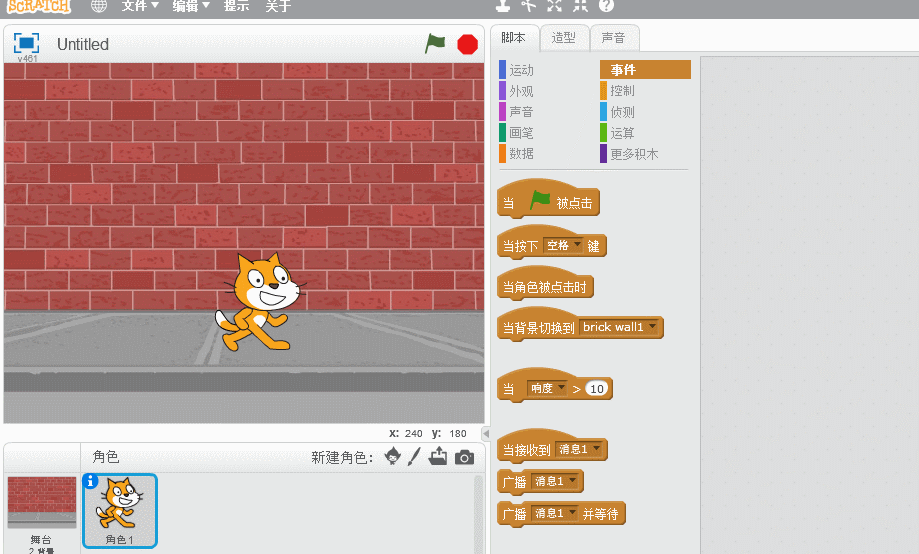Open 消息1 dropdown in 当接收到 block
Viewport: 919px width, 554px height.
(579, 450)
